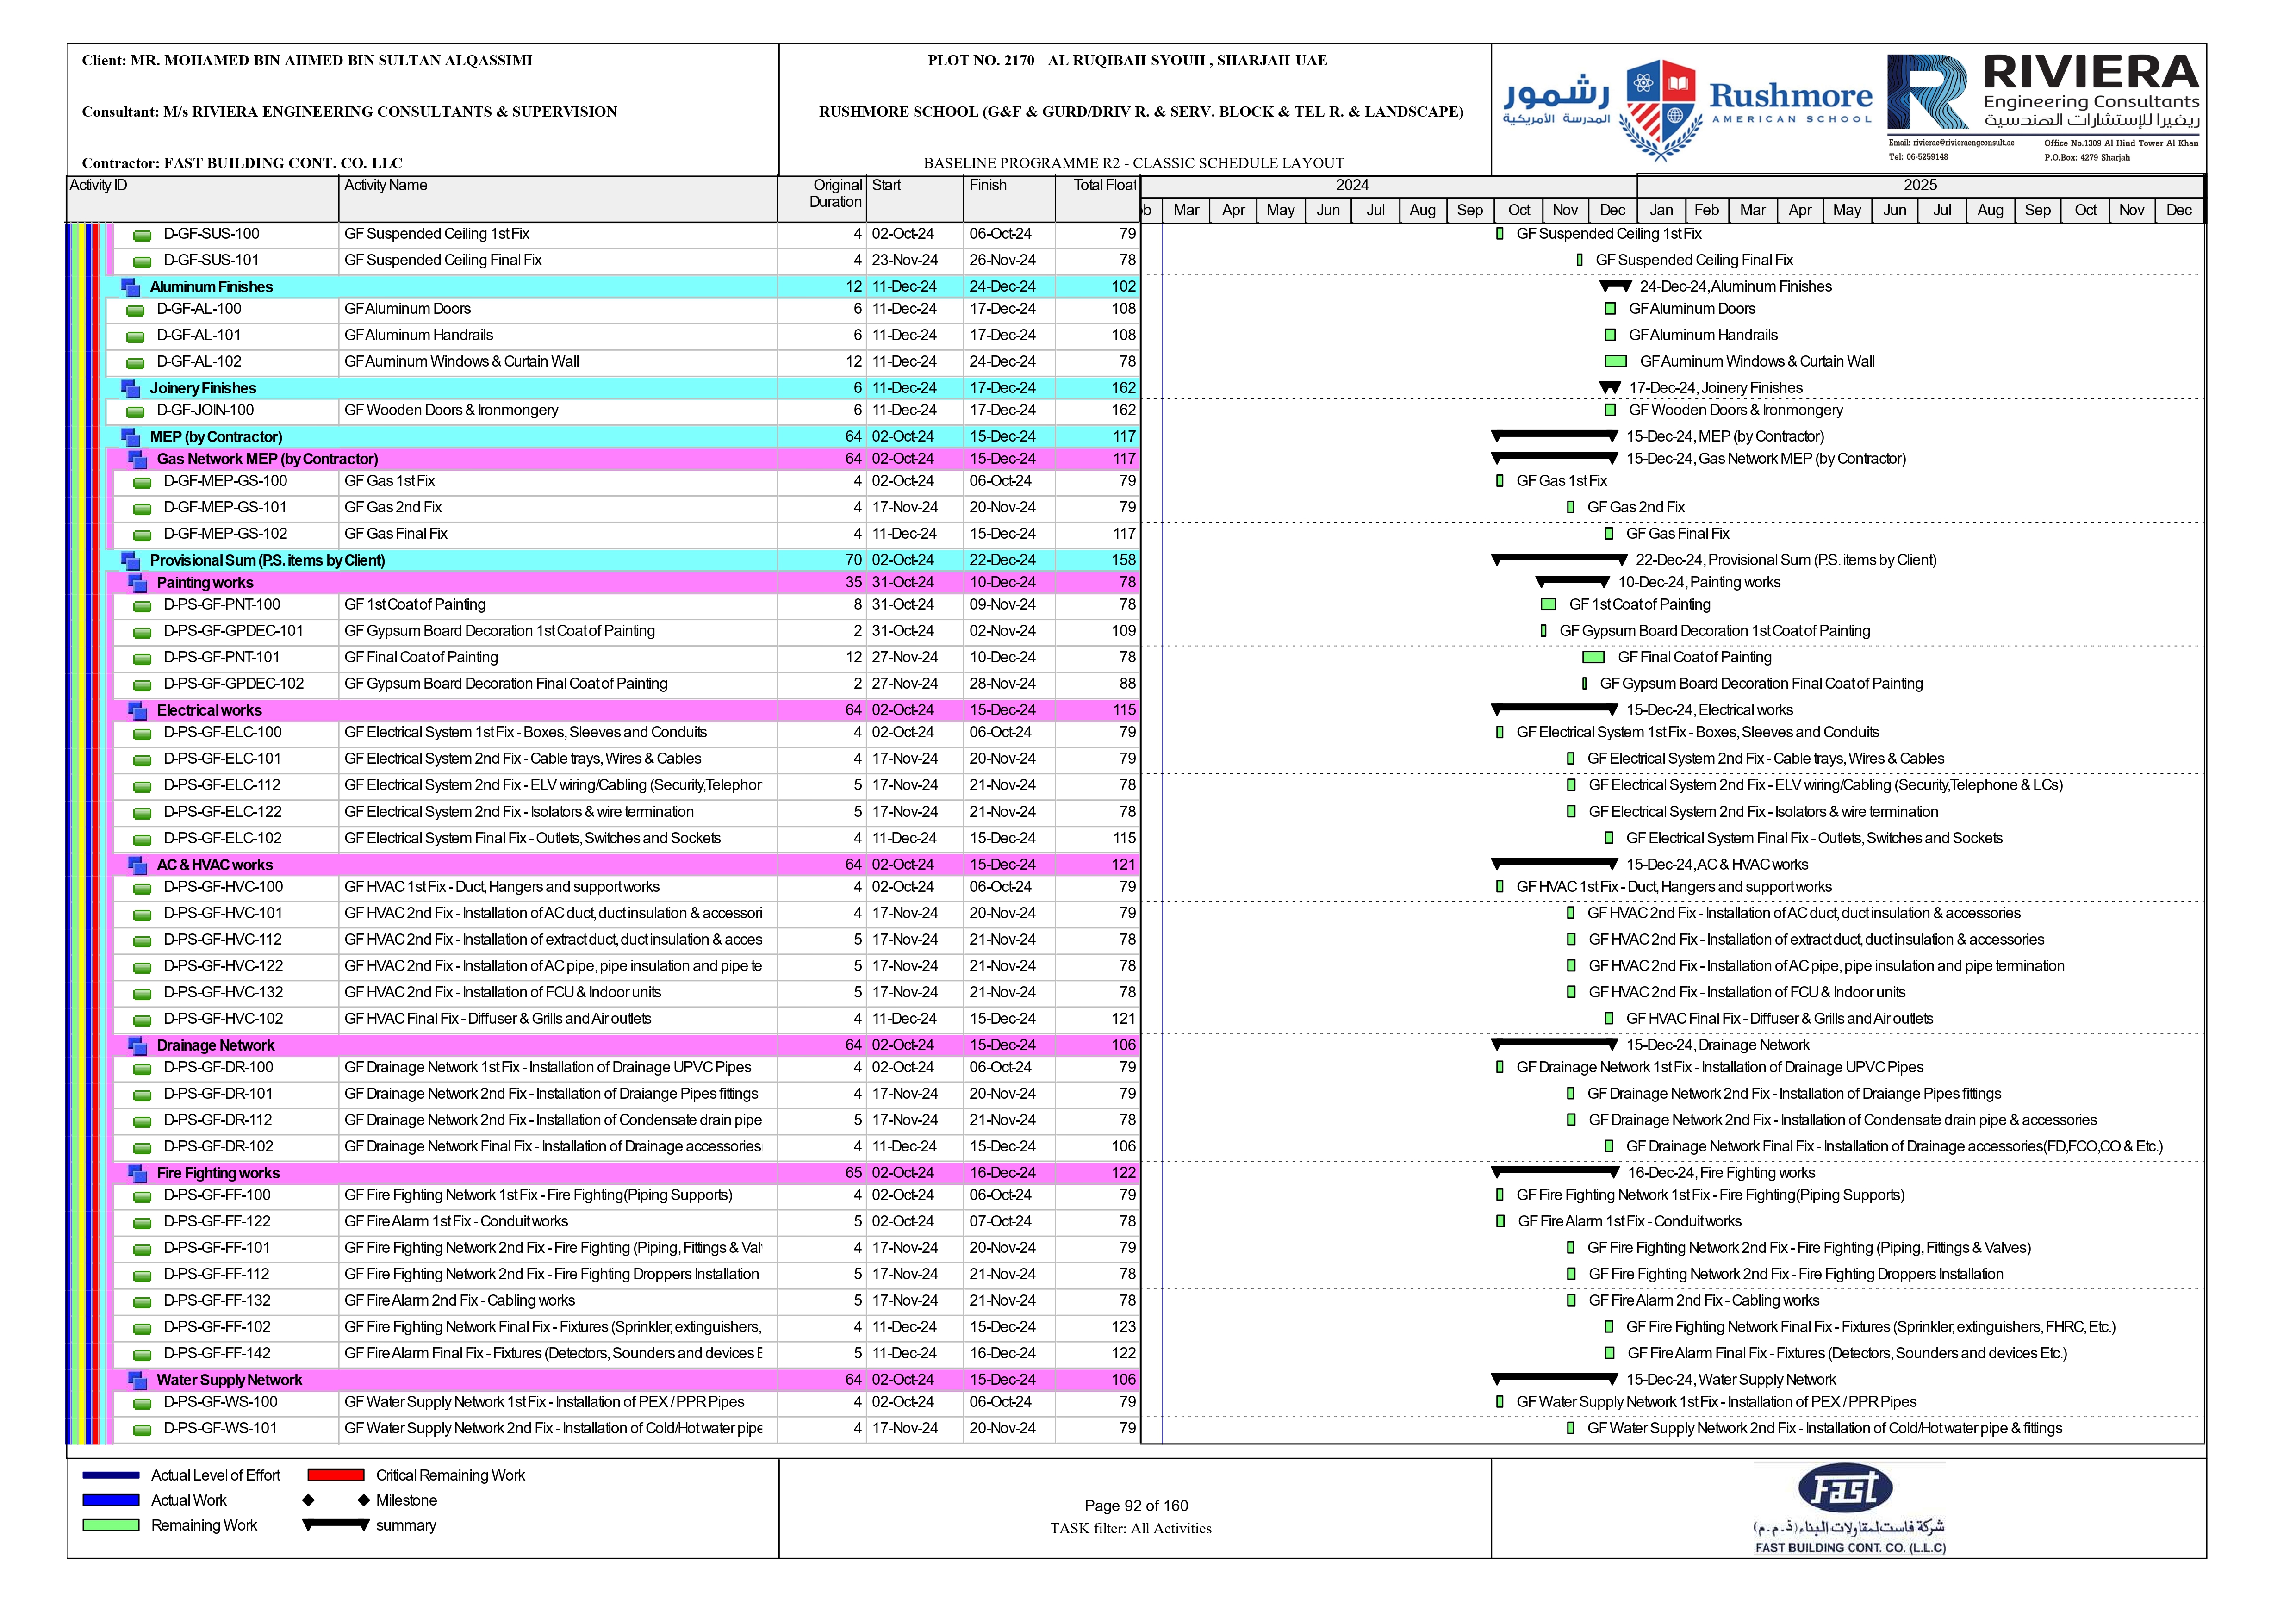Image resolution: width=2296 pixels, height=1624 pixels.
Task: Click the Remaining Work green legend swatch
Action: (111, 1526)
